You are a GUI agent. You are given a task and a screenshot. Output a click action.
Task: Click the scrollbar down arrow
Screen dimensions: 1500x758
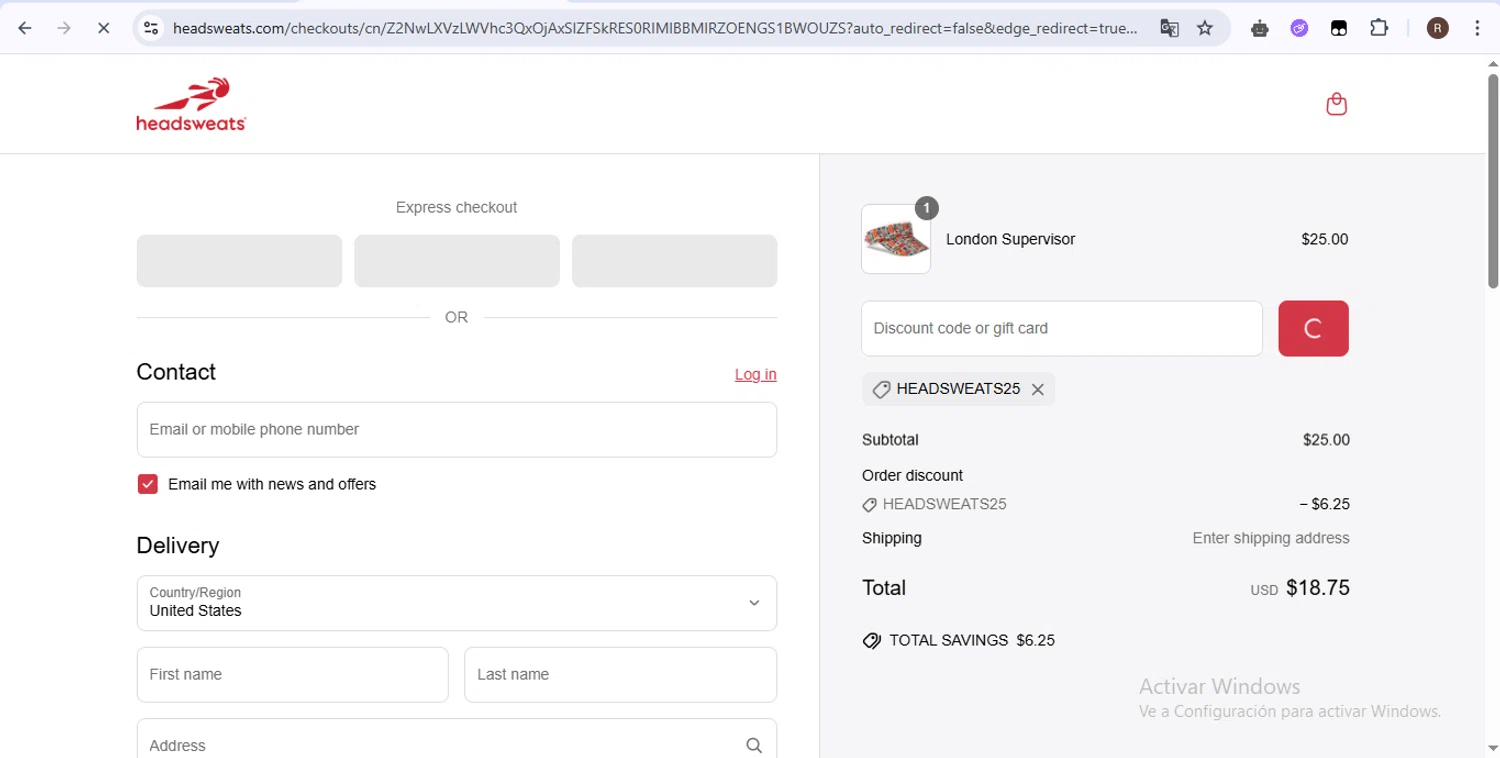tap(1492, 748)
